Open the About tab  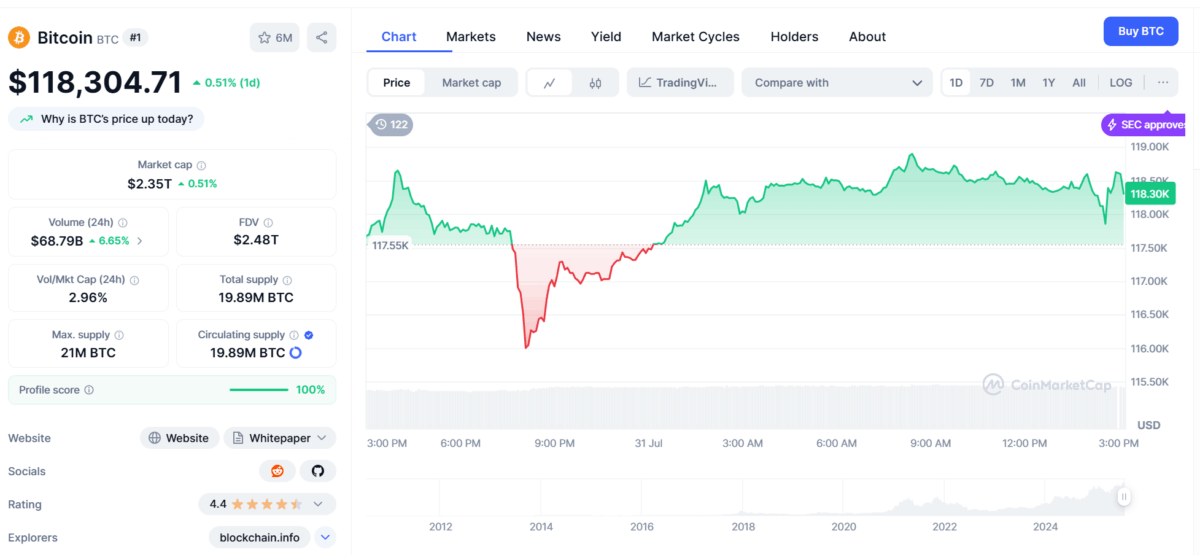click(x=867, y=36)
